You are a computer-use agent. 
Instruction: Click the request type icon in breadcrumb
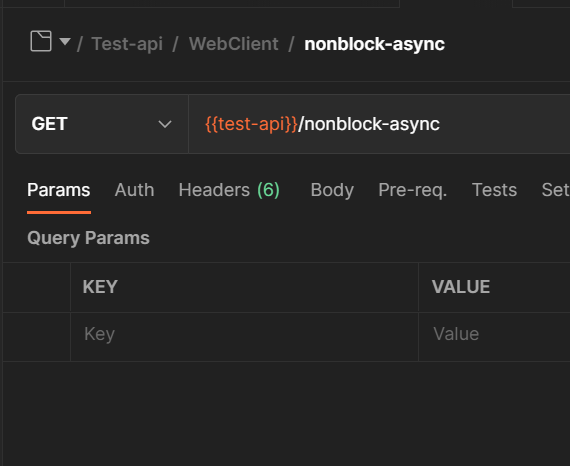[41, 41]
